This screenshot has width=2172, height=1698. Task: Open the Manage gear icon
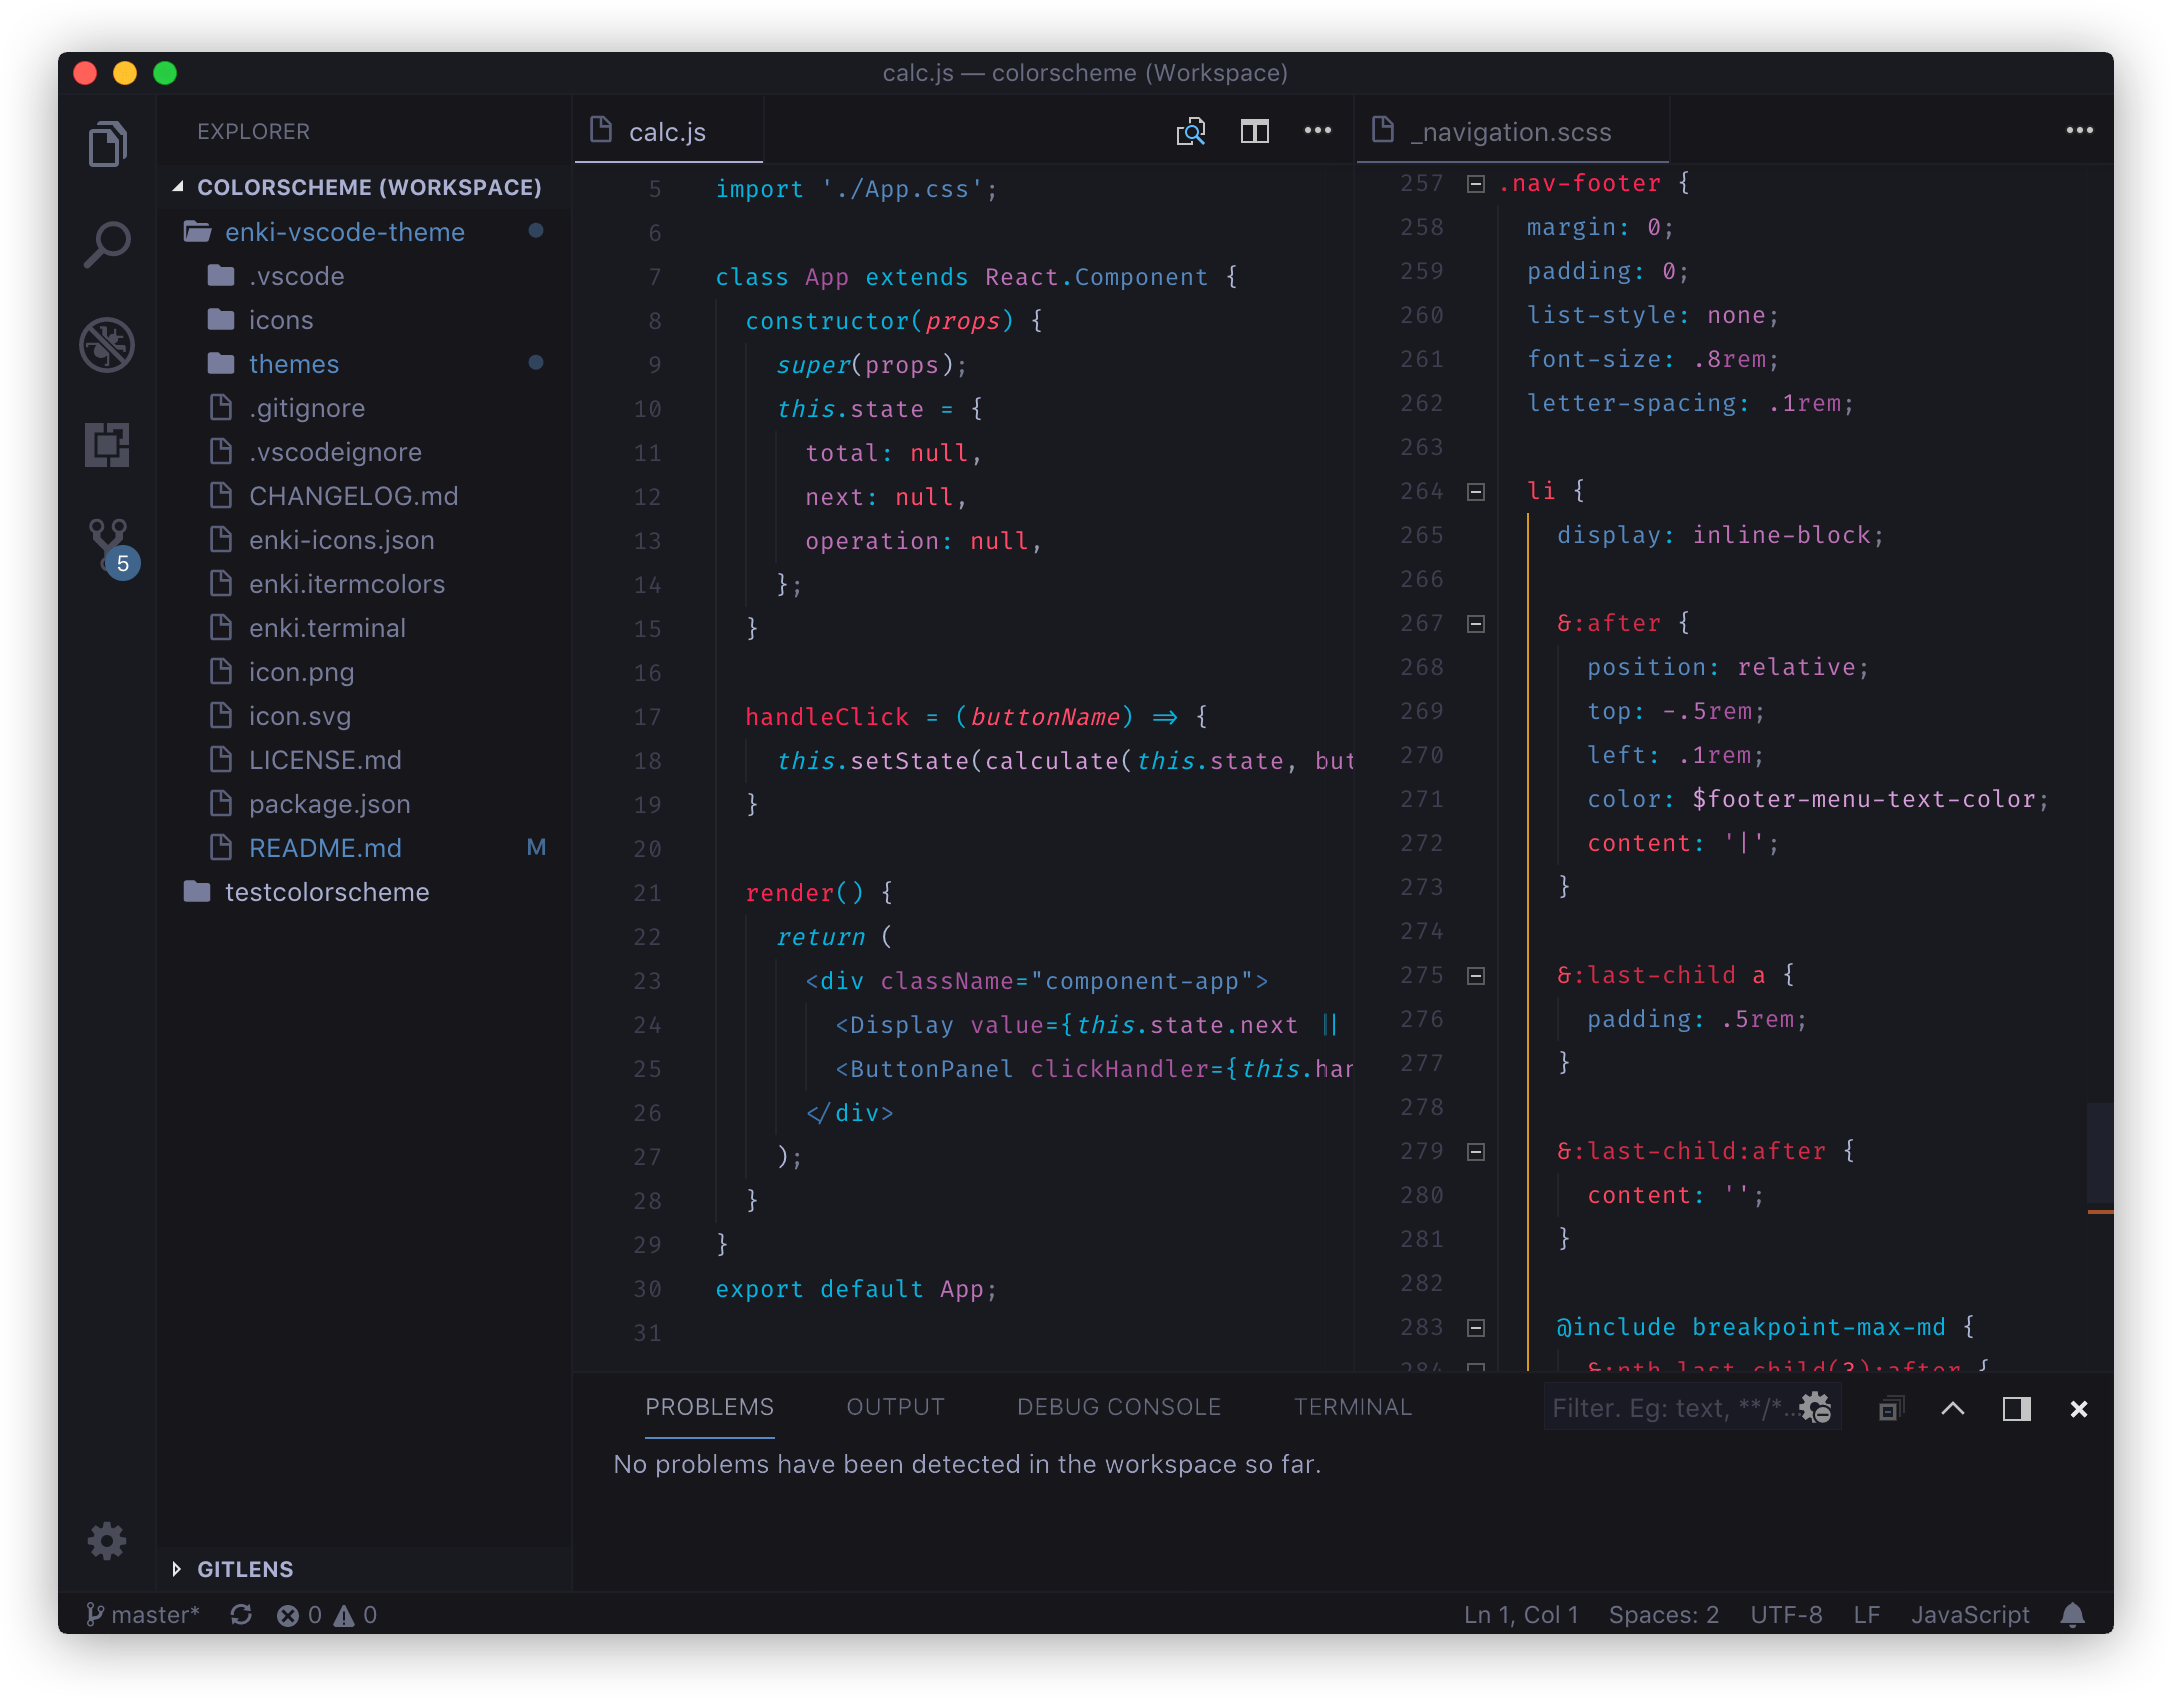tap(107, 1541)
